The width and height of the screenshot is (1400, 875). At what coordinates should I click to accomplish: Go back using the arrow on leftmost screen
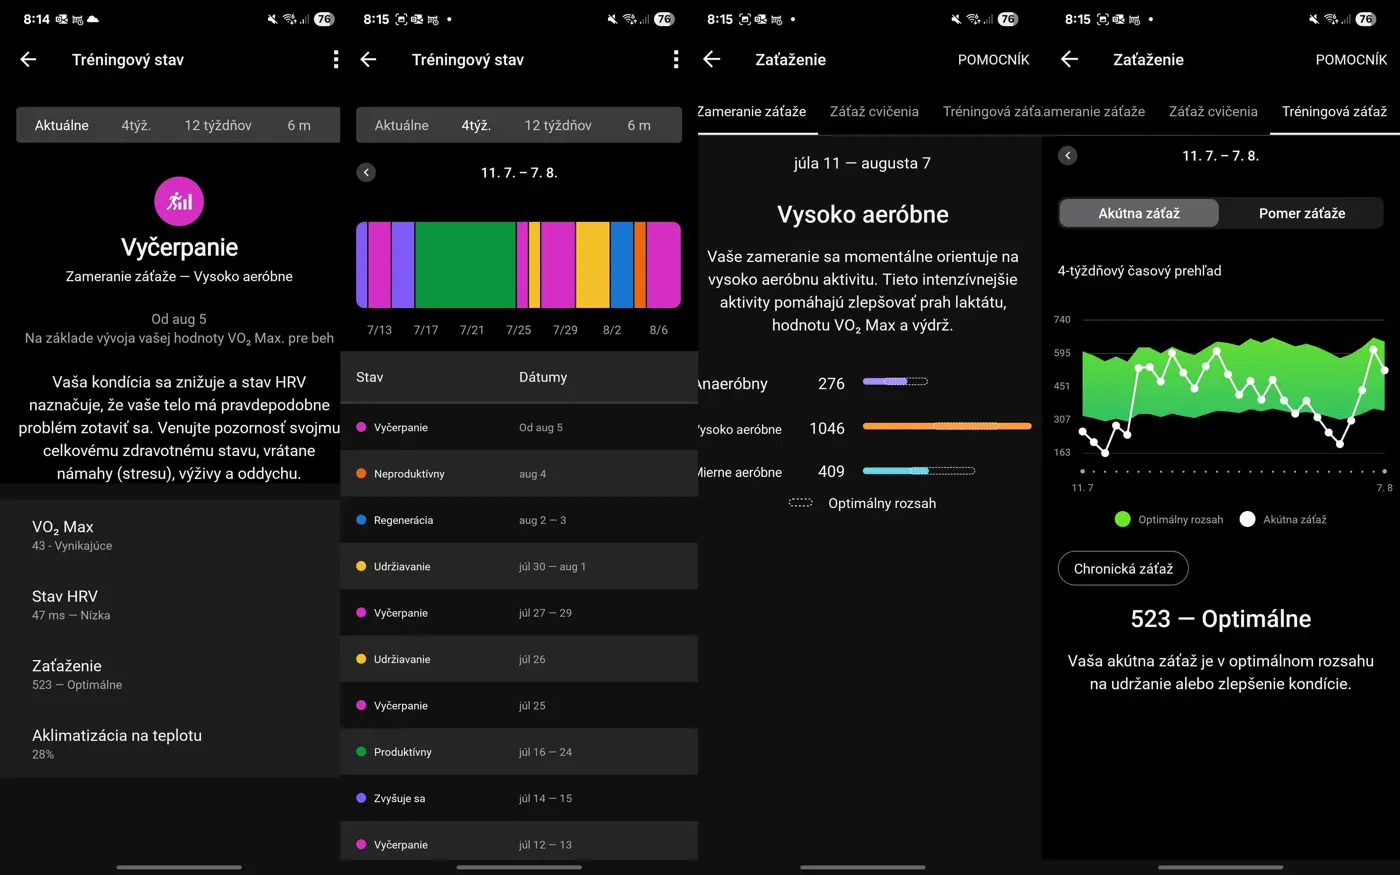point(28,60)
